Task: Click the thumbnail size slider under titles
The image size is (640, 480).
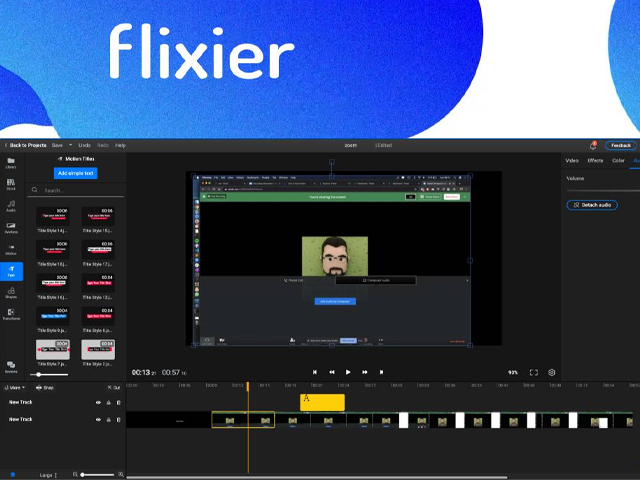Action: click(x=49, y=374)
